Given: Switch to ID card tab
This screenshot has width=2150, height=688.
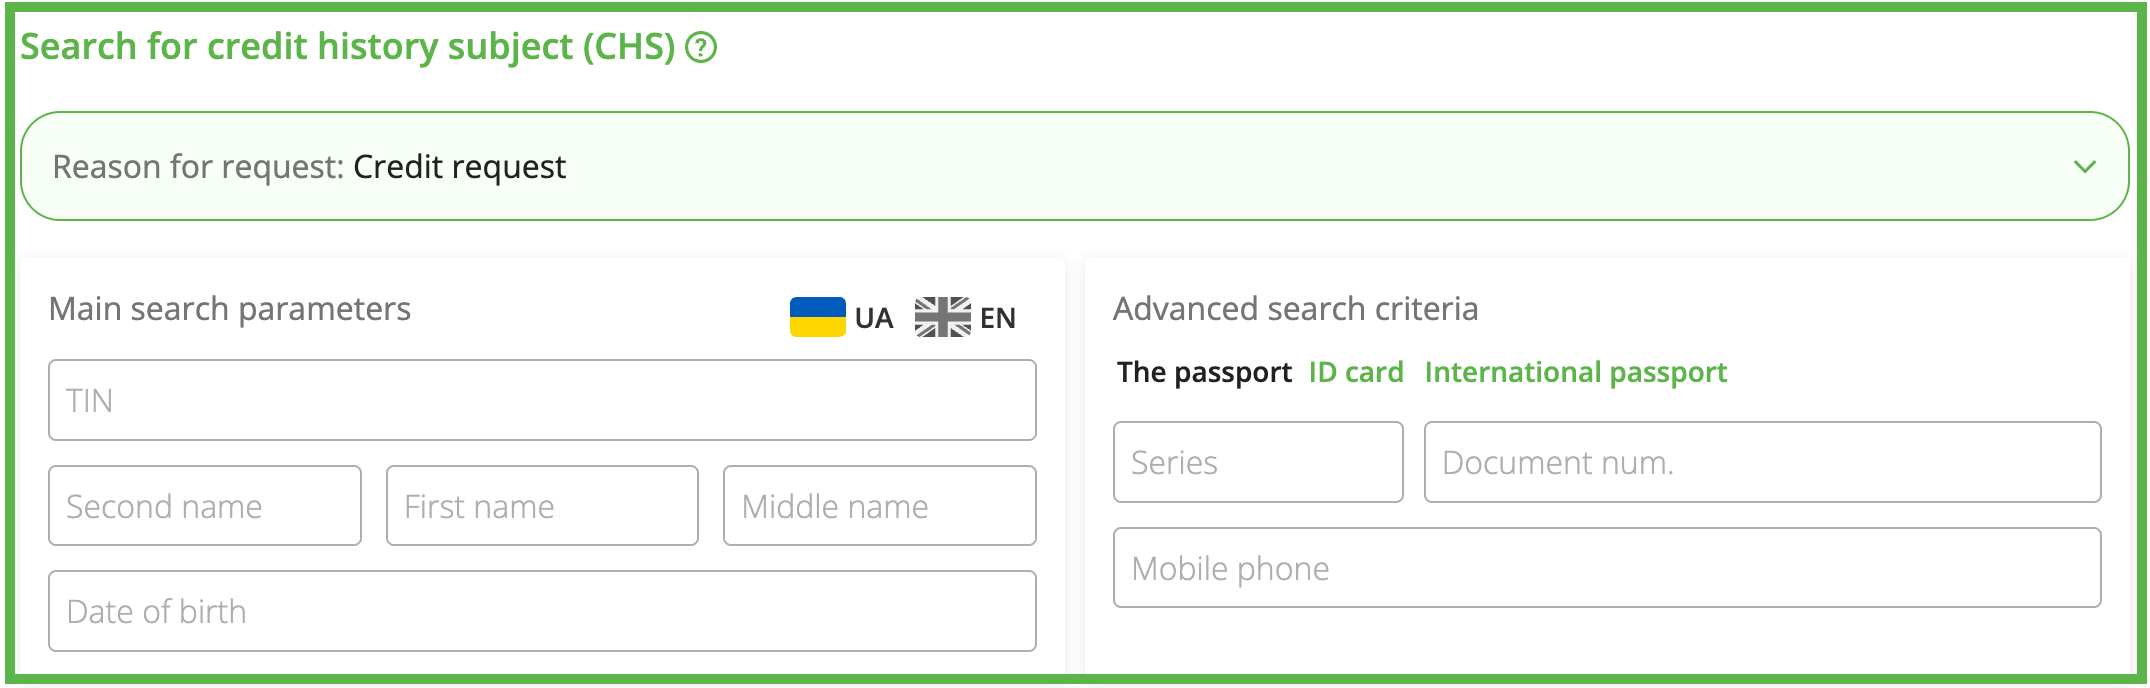Looking at the screenshot, I should coord(1356,372).
